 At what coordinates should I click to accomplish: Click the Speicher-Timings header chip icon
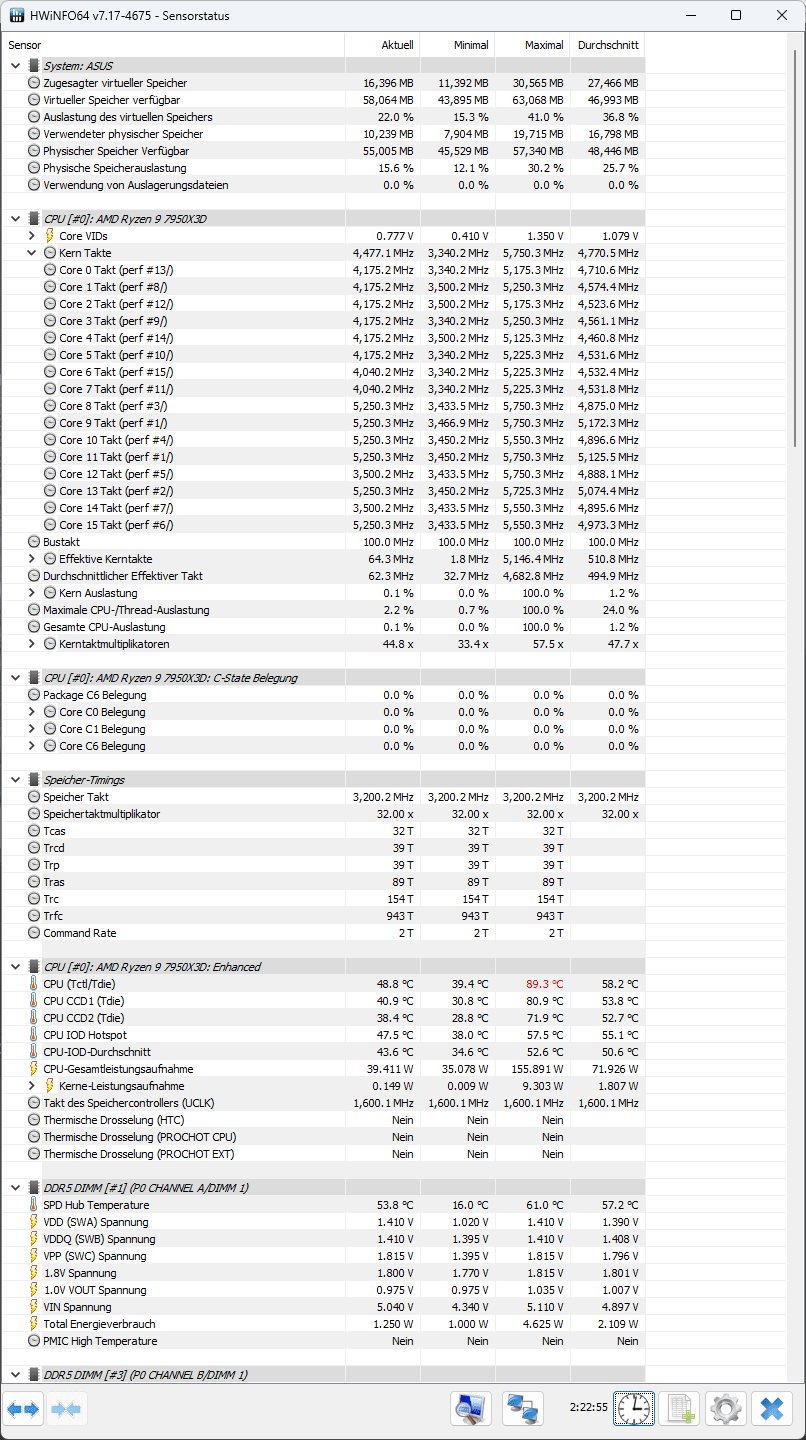pos(34,780)
